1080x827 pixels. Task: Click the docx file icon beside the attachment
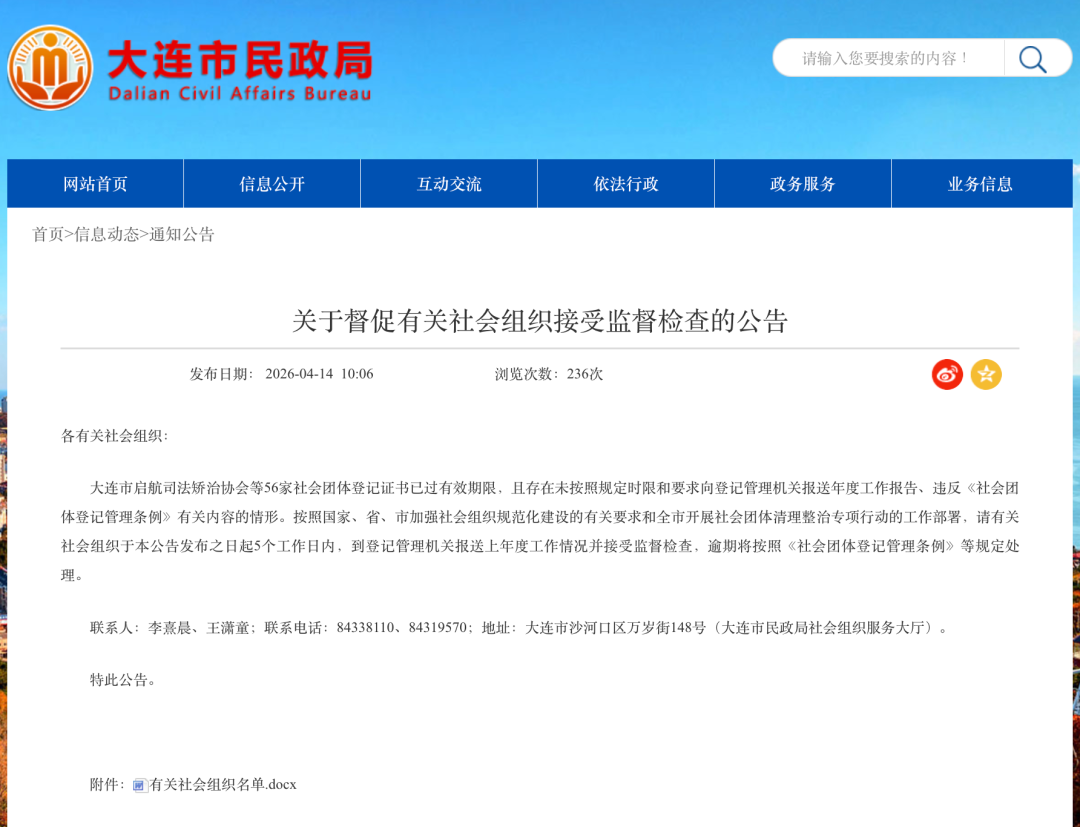click(x=140, y=785)
